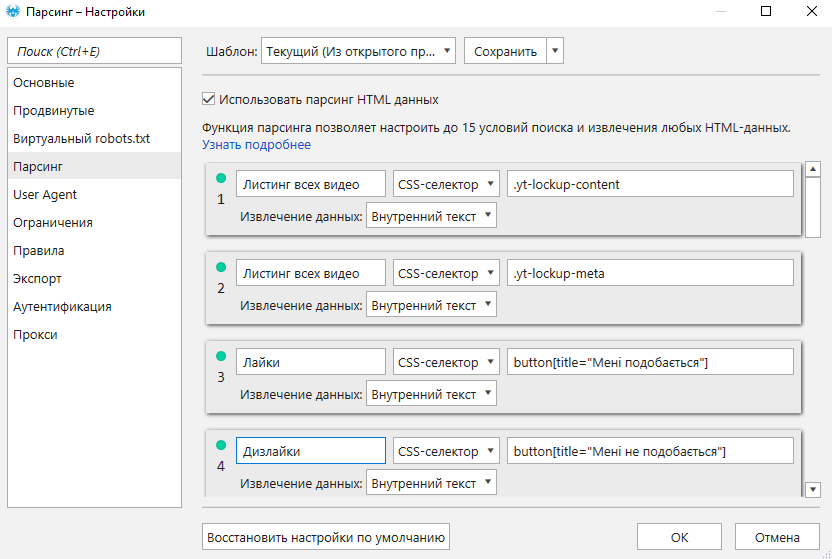Click the green status dot of rule 2
This screenshot has width=832, height=559.
coord(221,267)
